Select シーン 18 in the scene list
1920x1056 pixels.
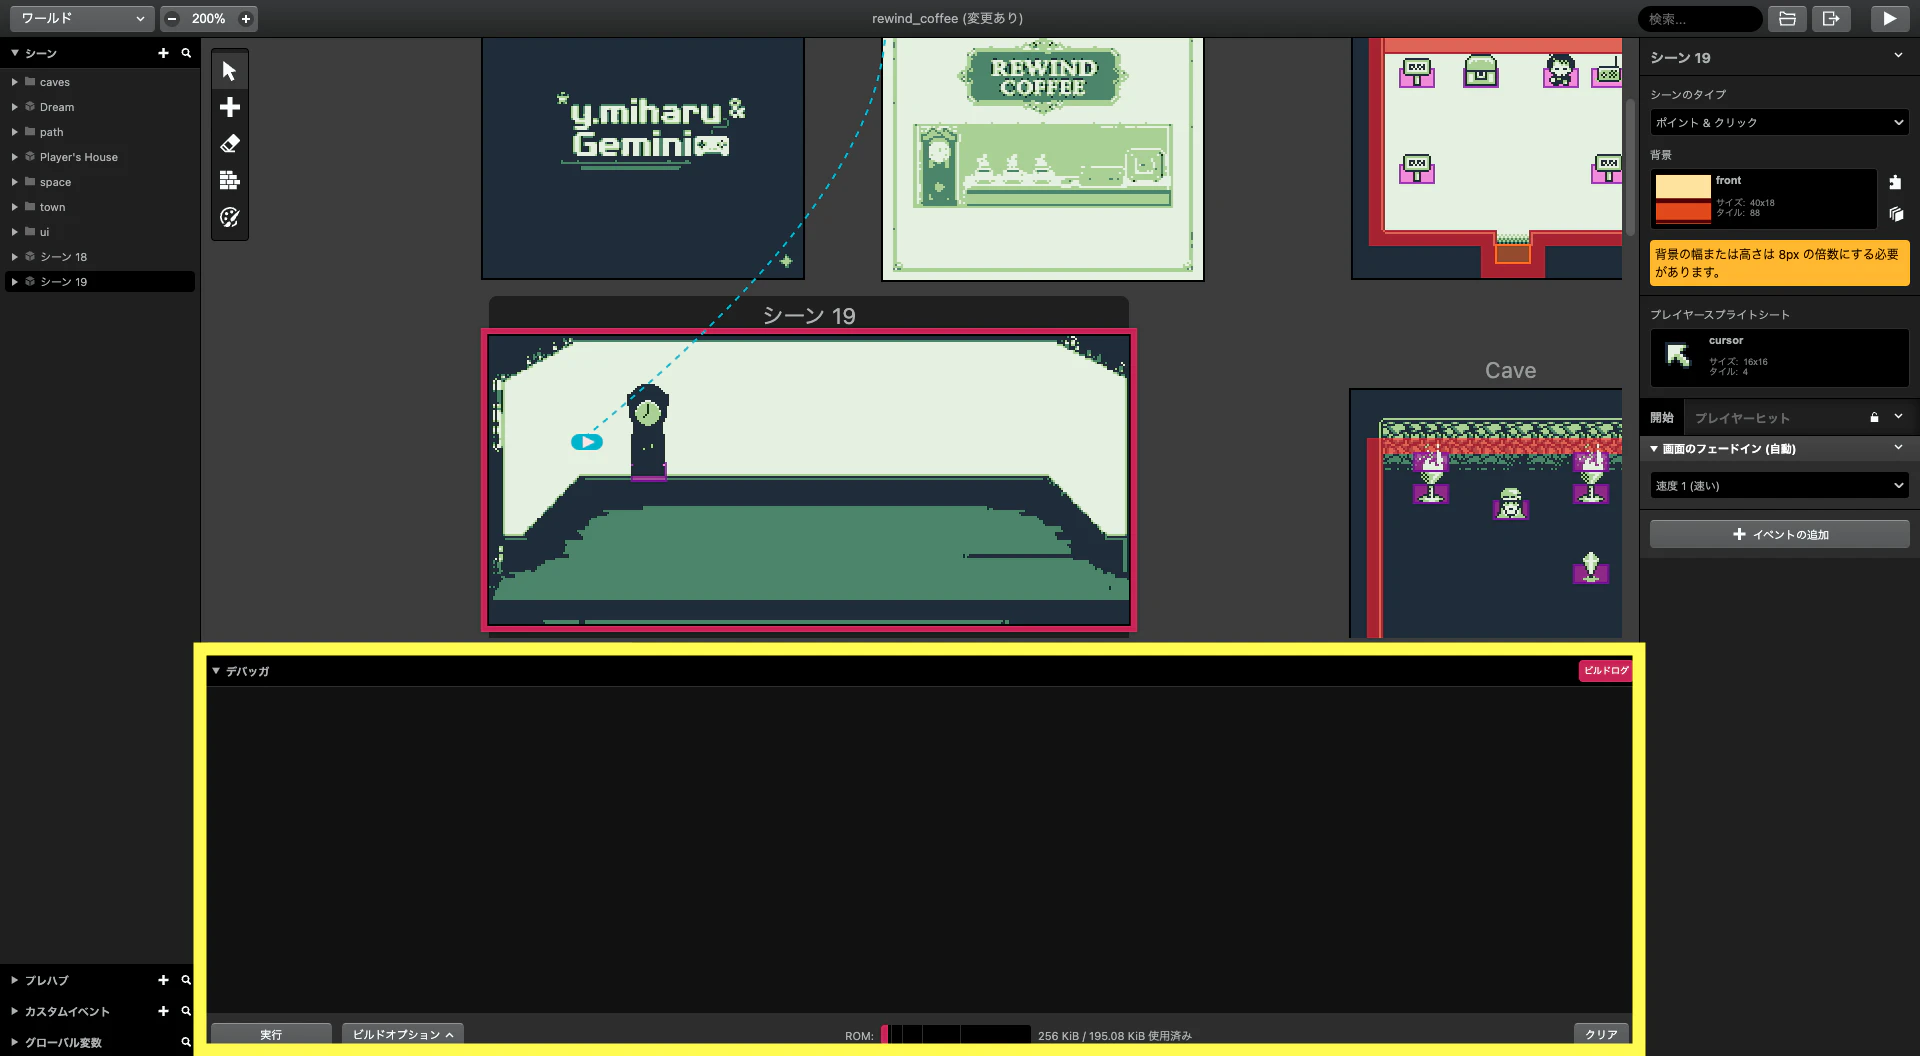click(100, 257)
